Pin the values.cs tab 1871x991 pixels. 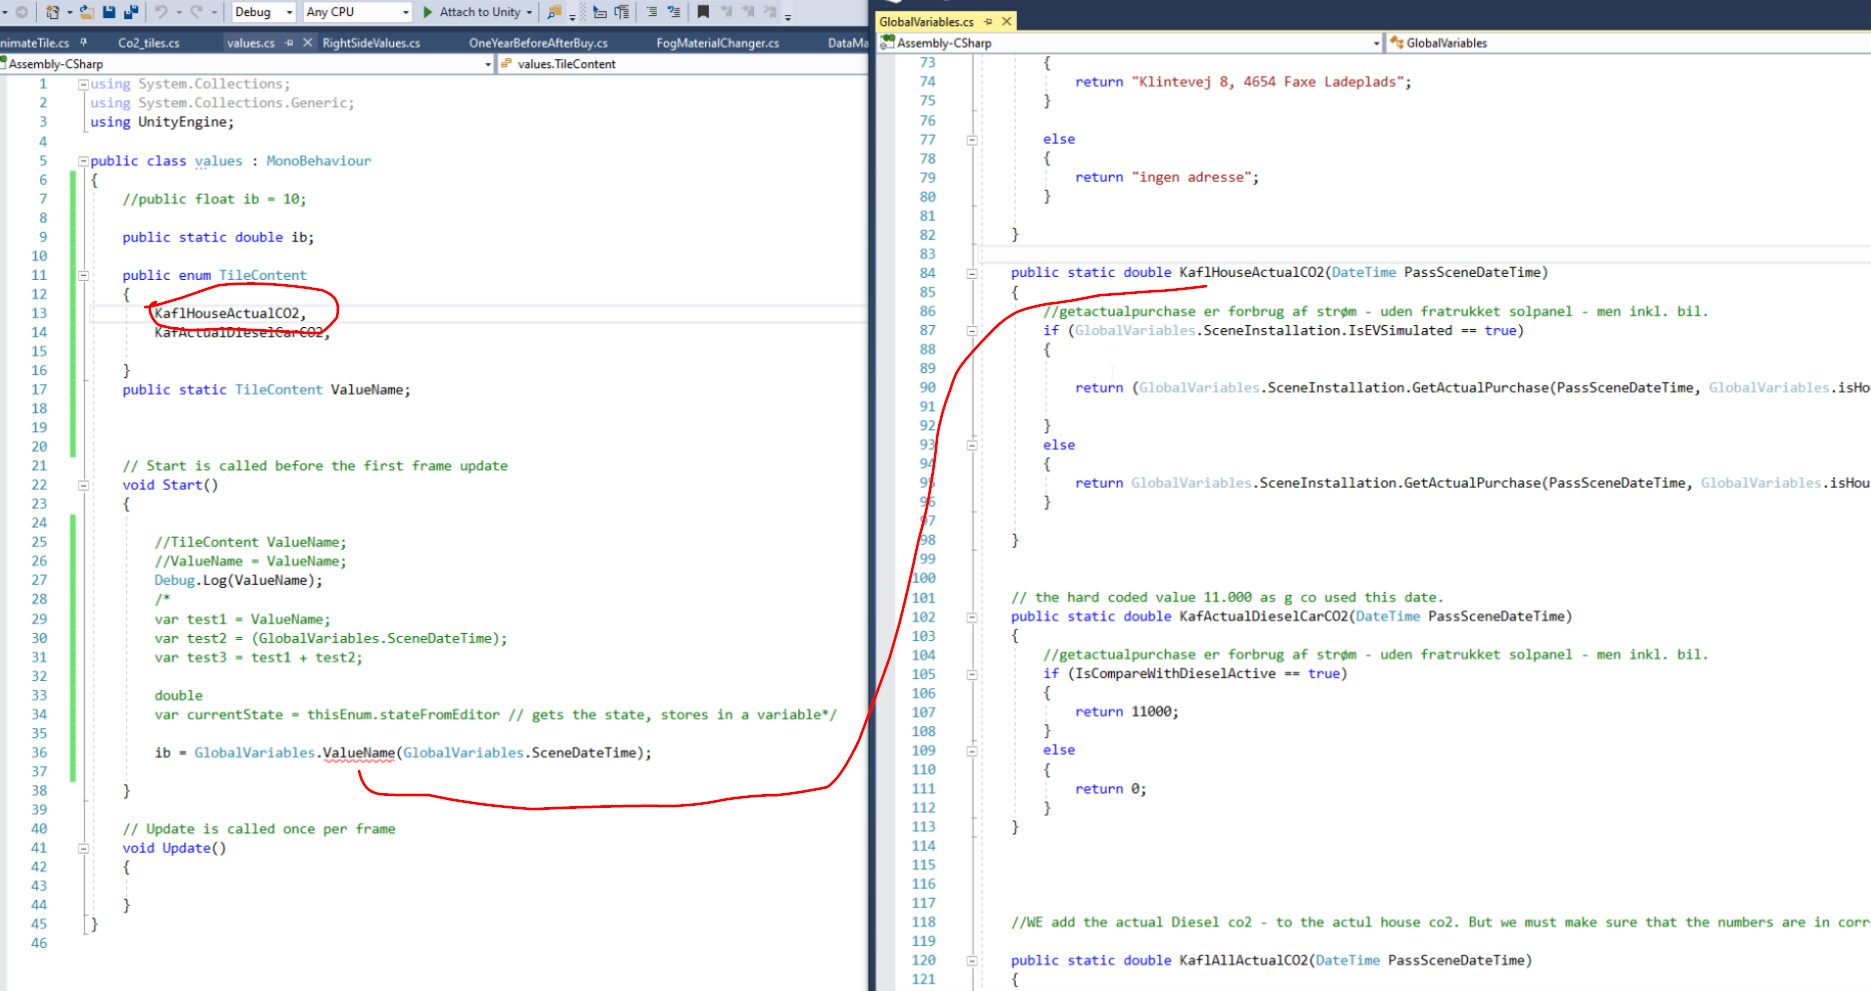tap(288, 42)
